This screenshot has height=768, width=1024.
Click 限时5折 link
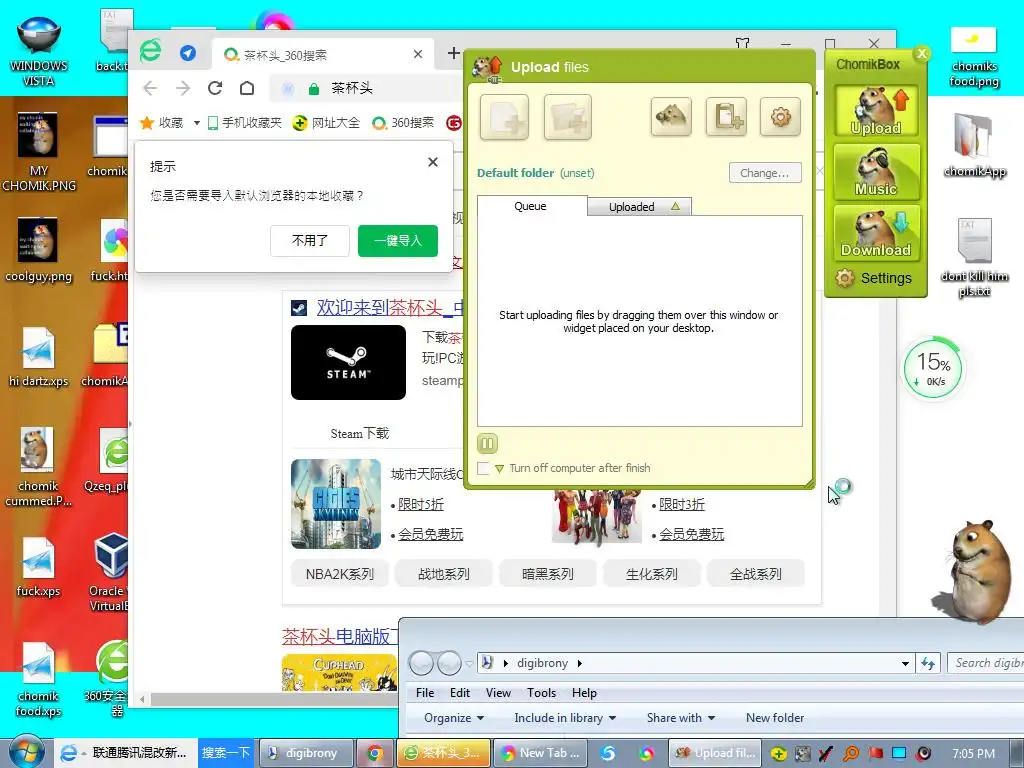[x=421, y=504]
